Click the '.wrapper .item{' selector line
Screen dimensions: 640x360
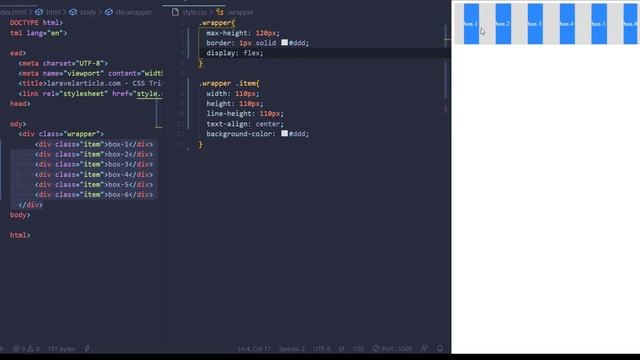pyautogui.click(x=229, y=83)
